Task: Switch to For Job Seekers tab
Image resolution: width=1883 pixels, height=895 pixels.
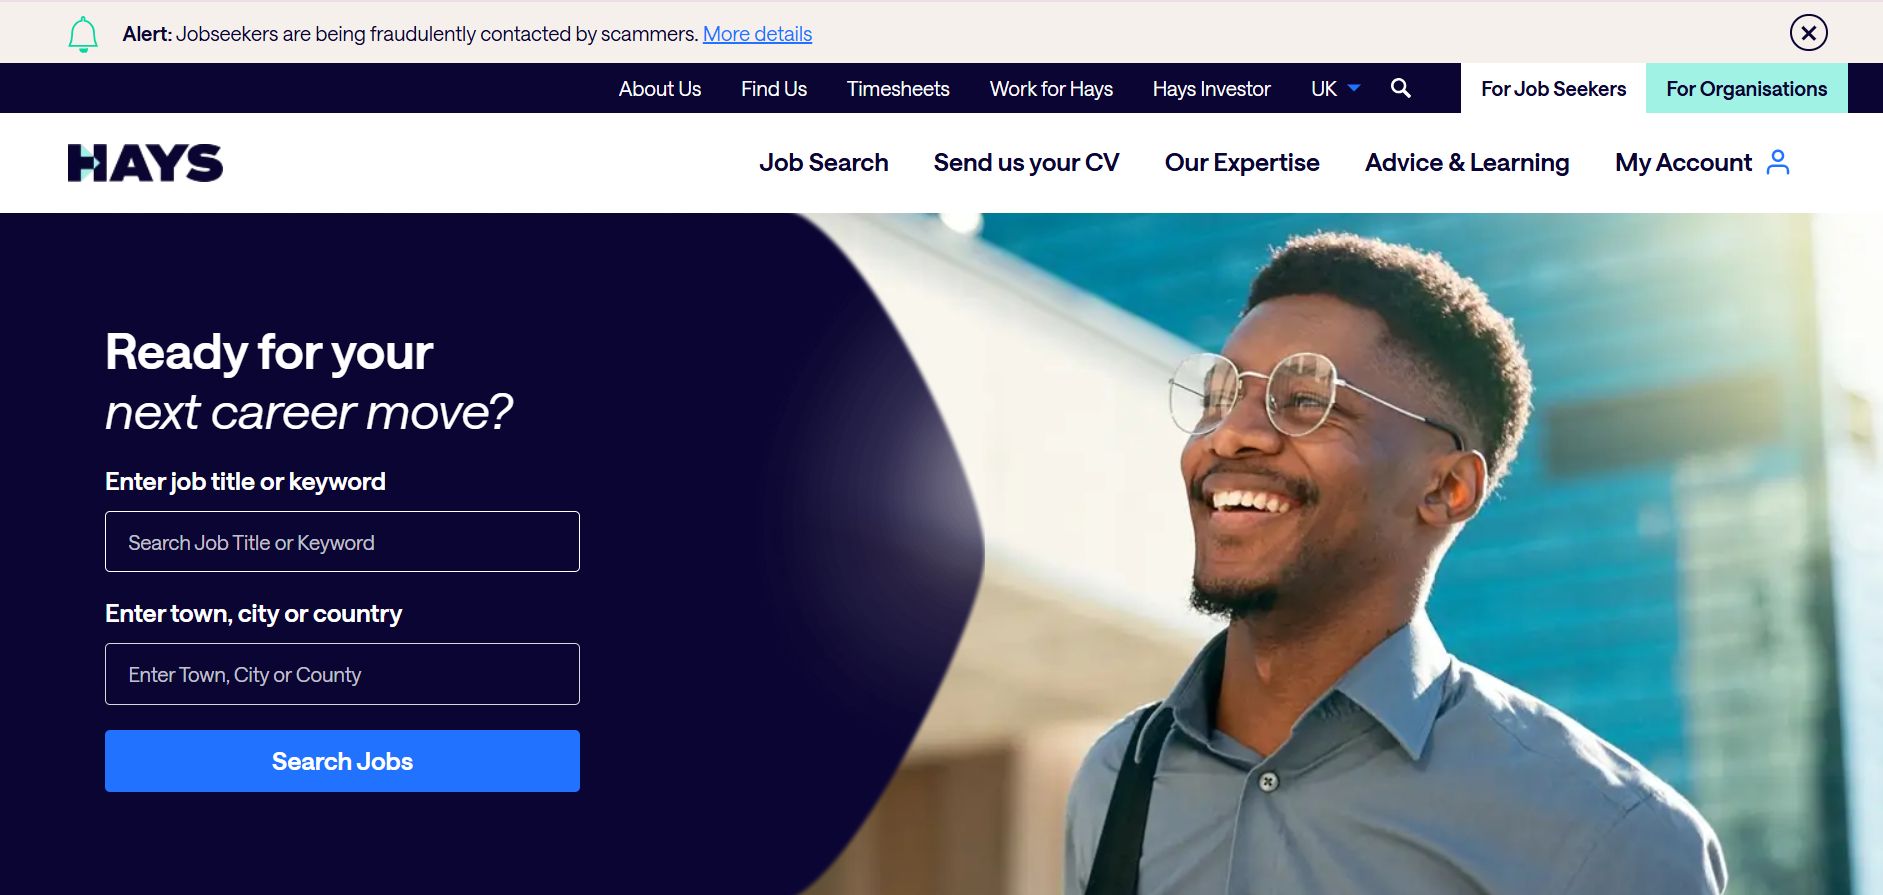Action: click(x=1553, y=88)
